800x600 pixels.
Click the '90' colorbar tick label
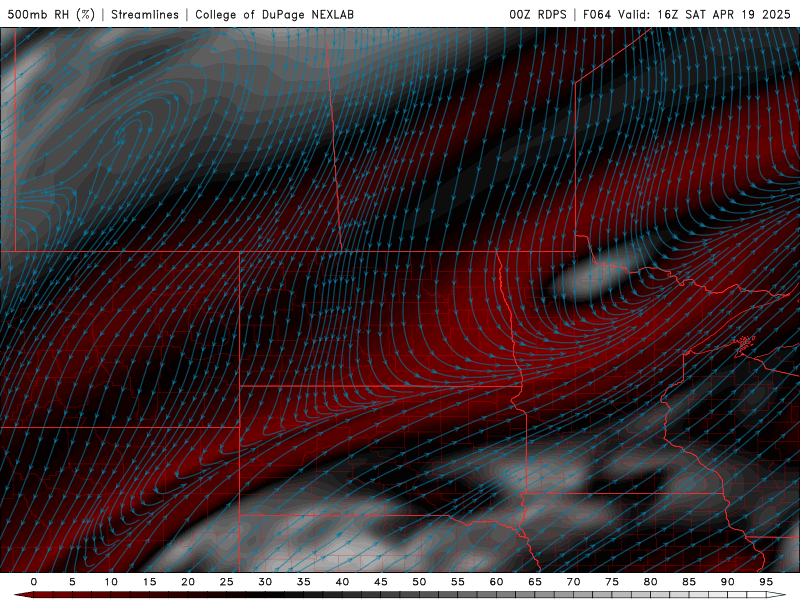pyautogui.click(x=727, y=582)
